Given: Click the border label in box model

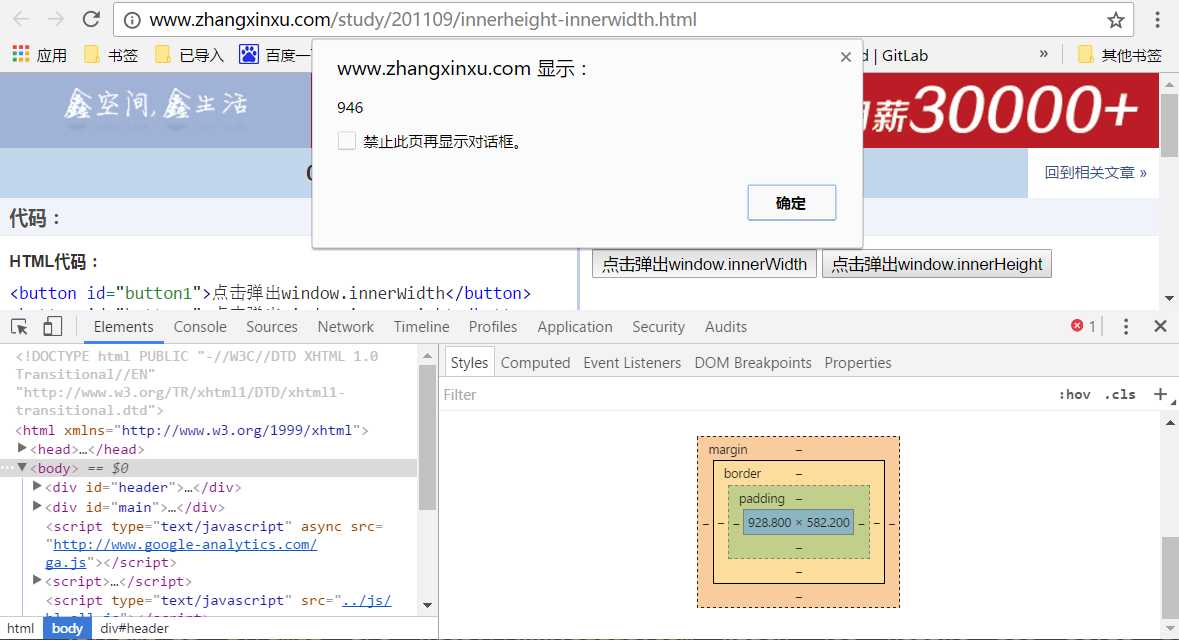Looking at the screenshot, I should [742, 474].
